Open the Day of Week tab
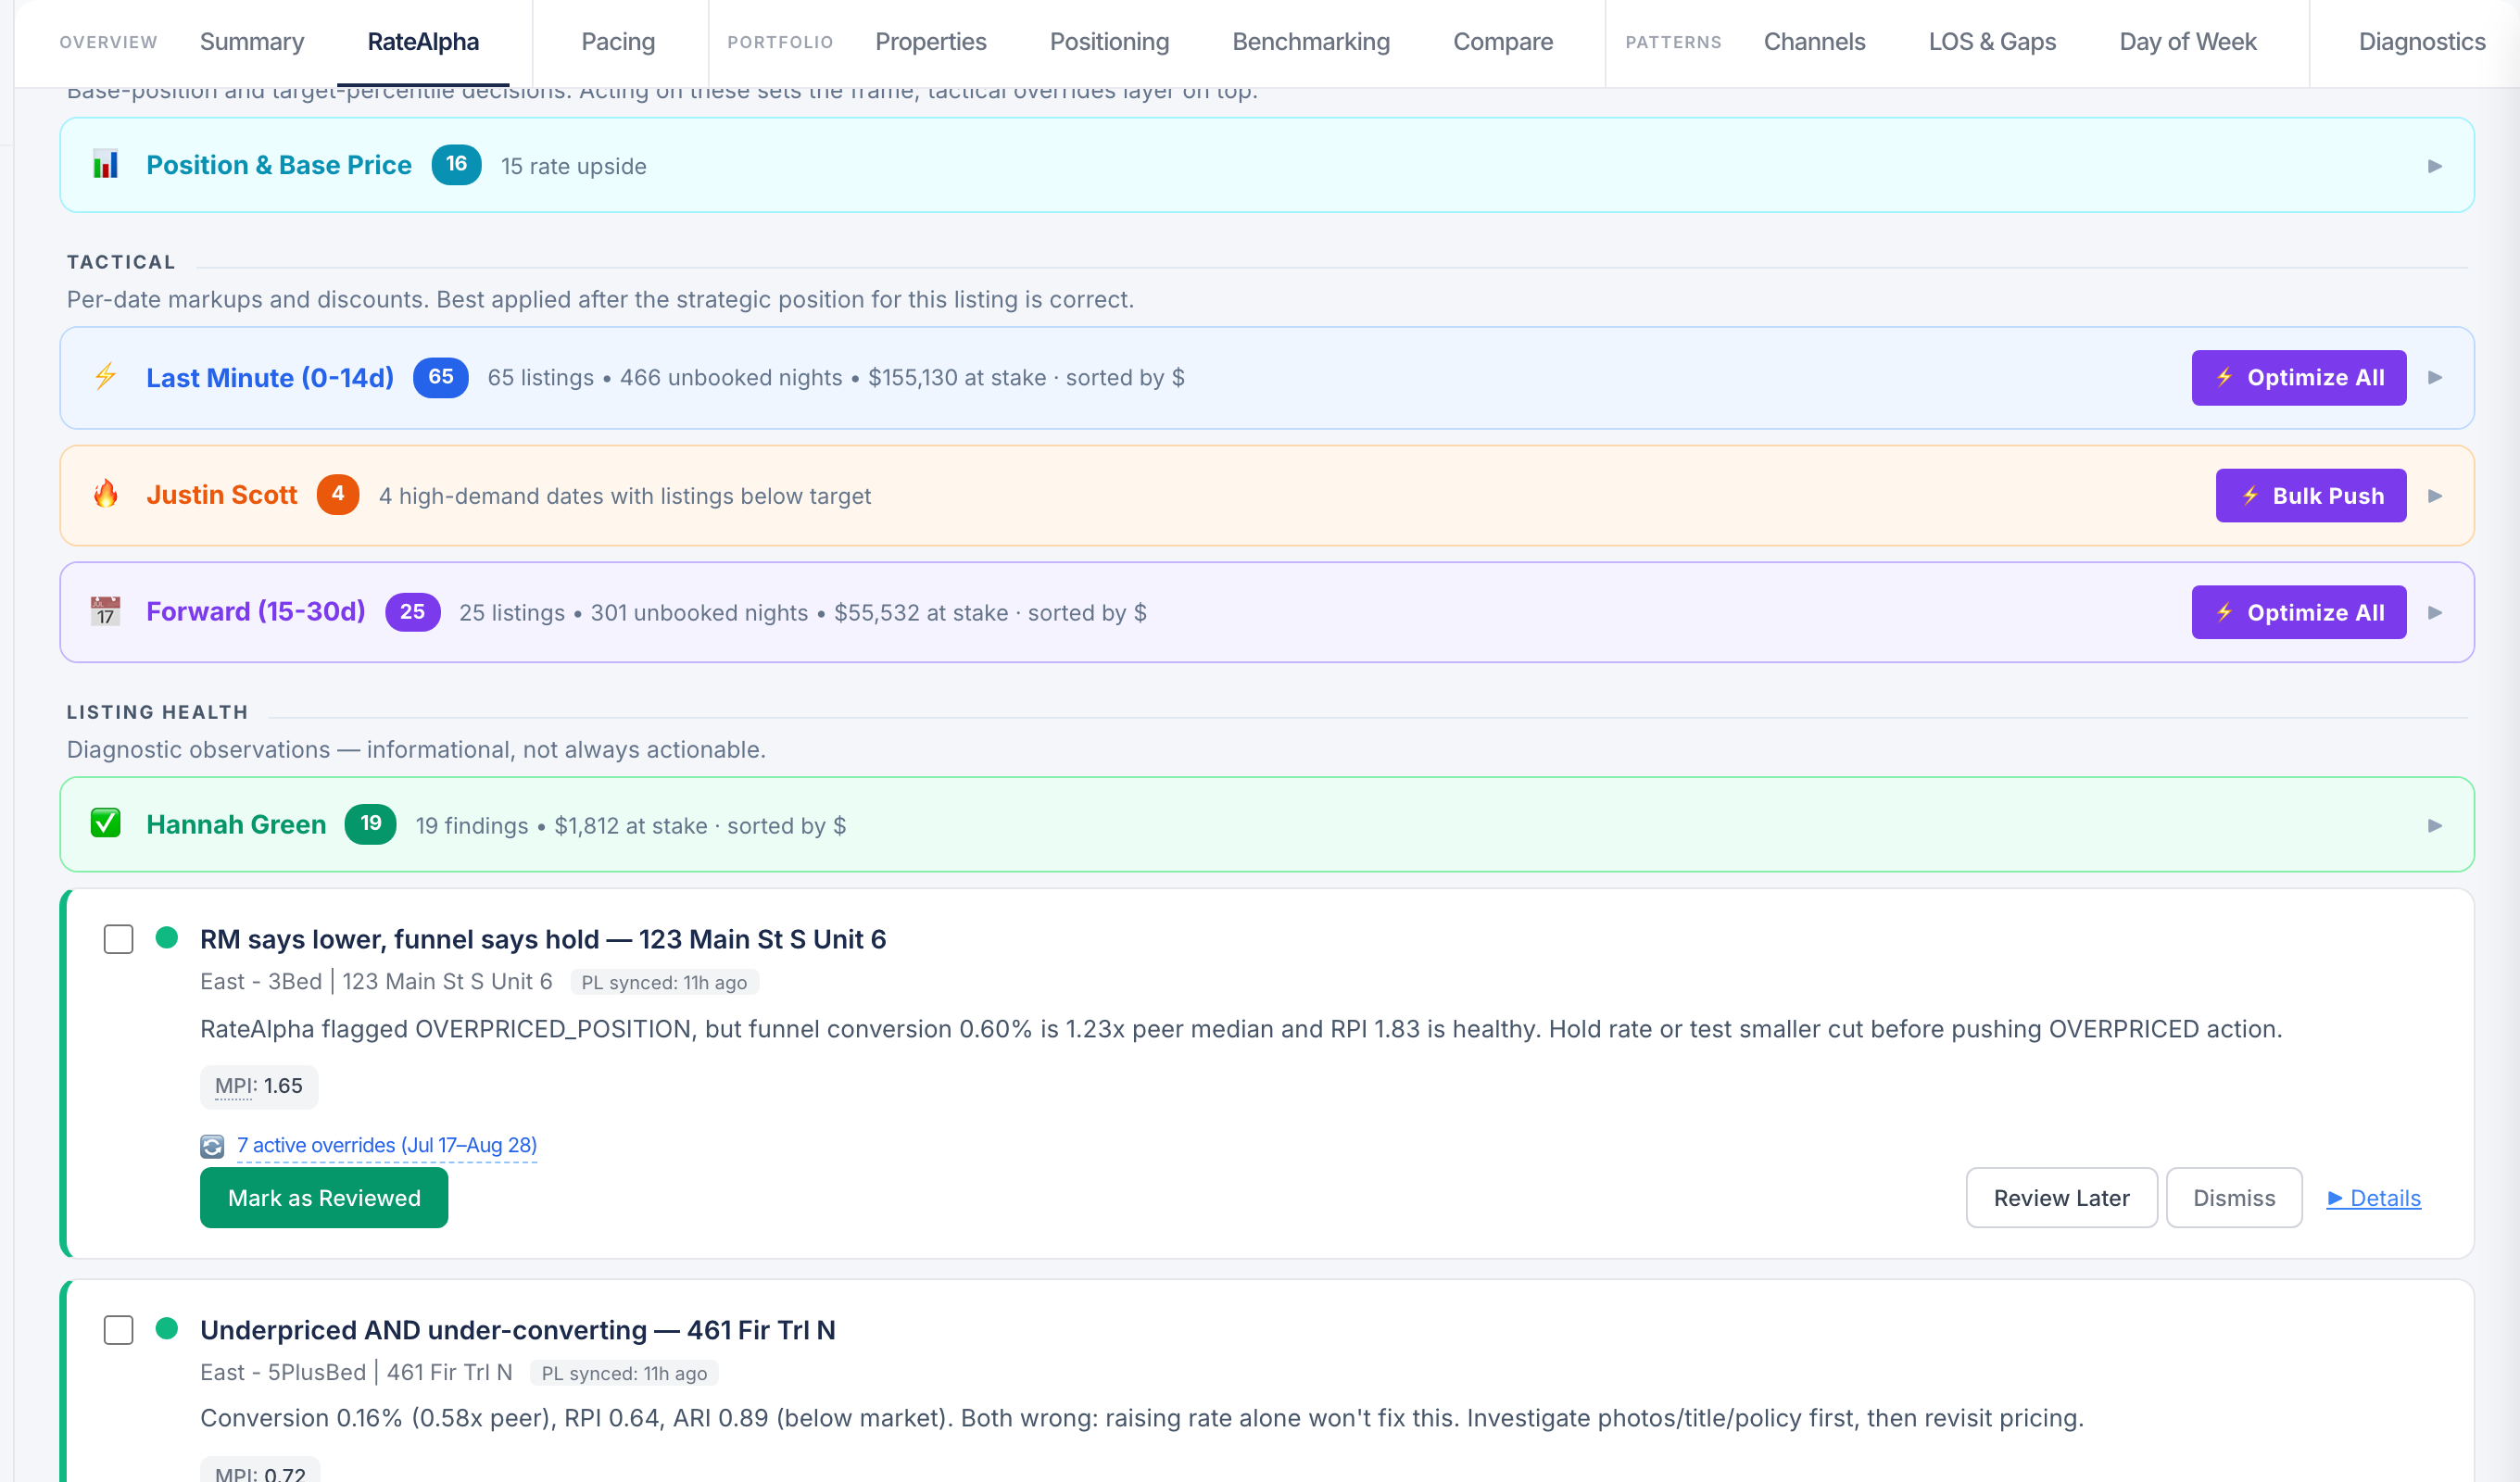Screen dimensions: 2520x1482 coord(2188,42)
